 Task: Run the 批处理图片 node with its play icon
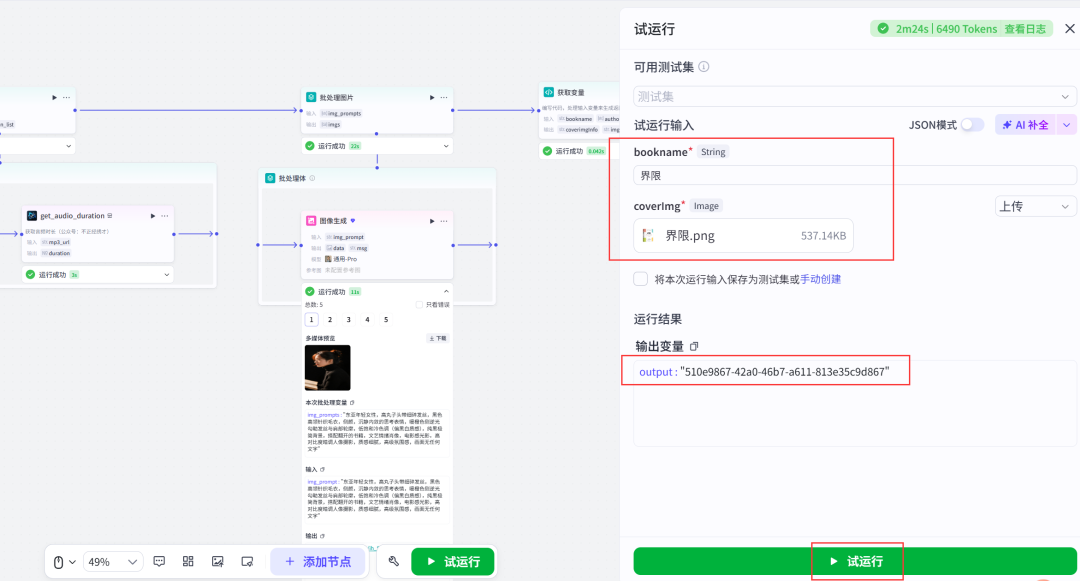point(432,98)
